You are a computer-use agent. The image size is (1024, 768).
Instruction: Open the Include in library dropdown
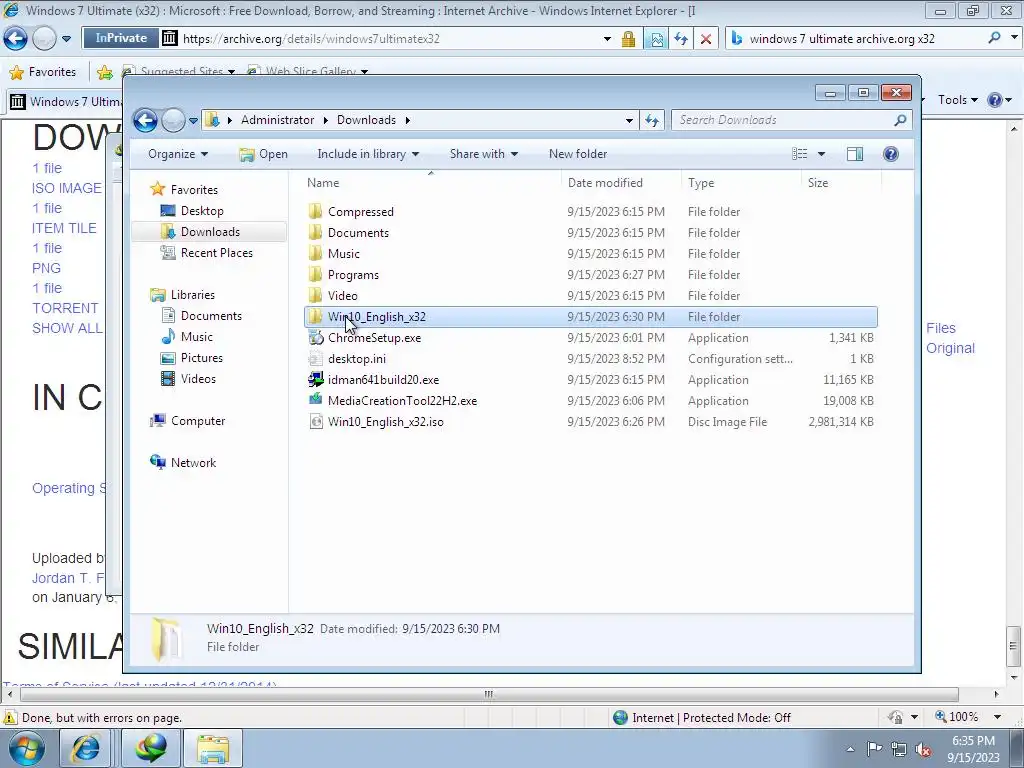[x=368, y=153]
